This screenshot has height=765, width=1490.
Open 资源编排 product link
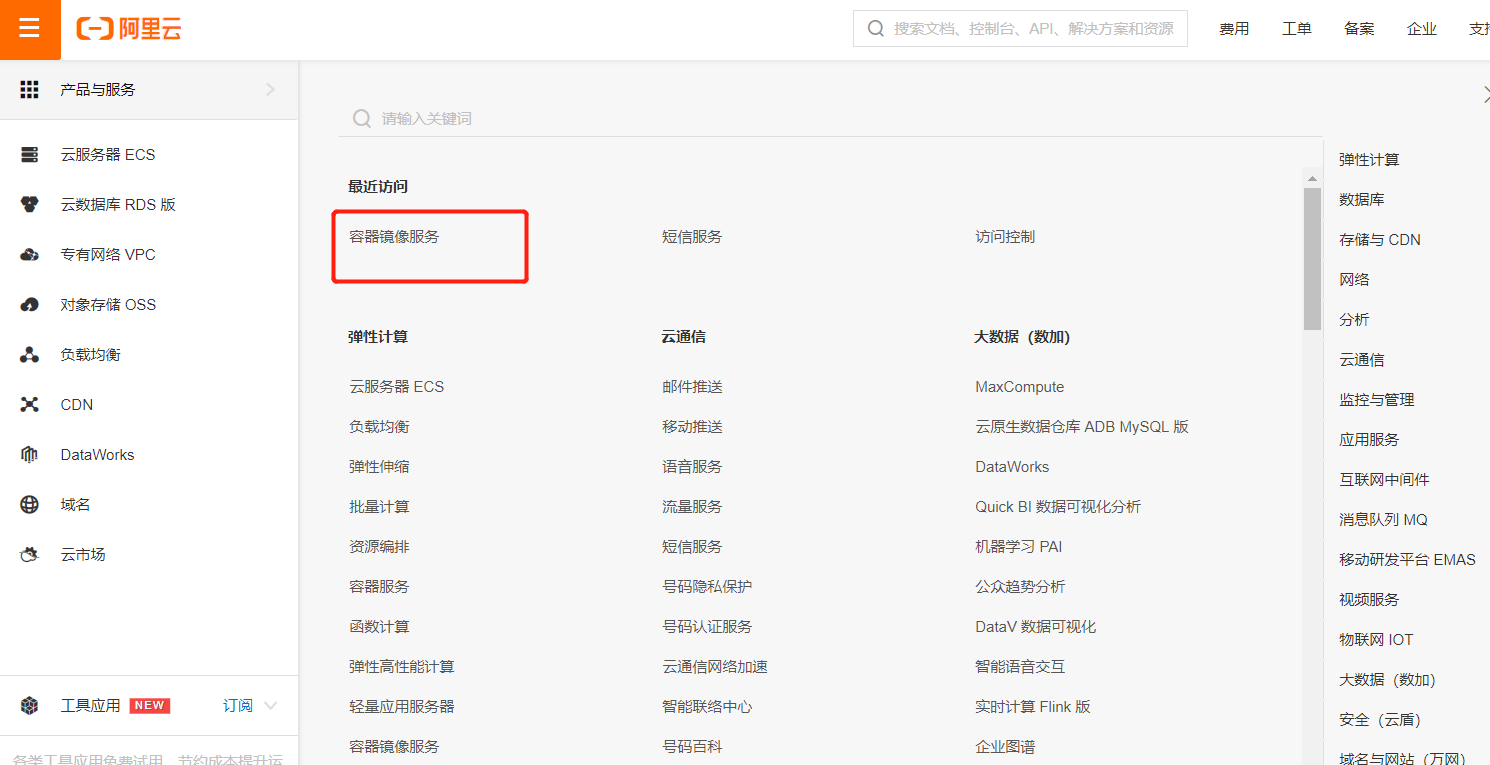379,547
